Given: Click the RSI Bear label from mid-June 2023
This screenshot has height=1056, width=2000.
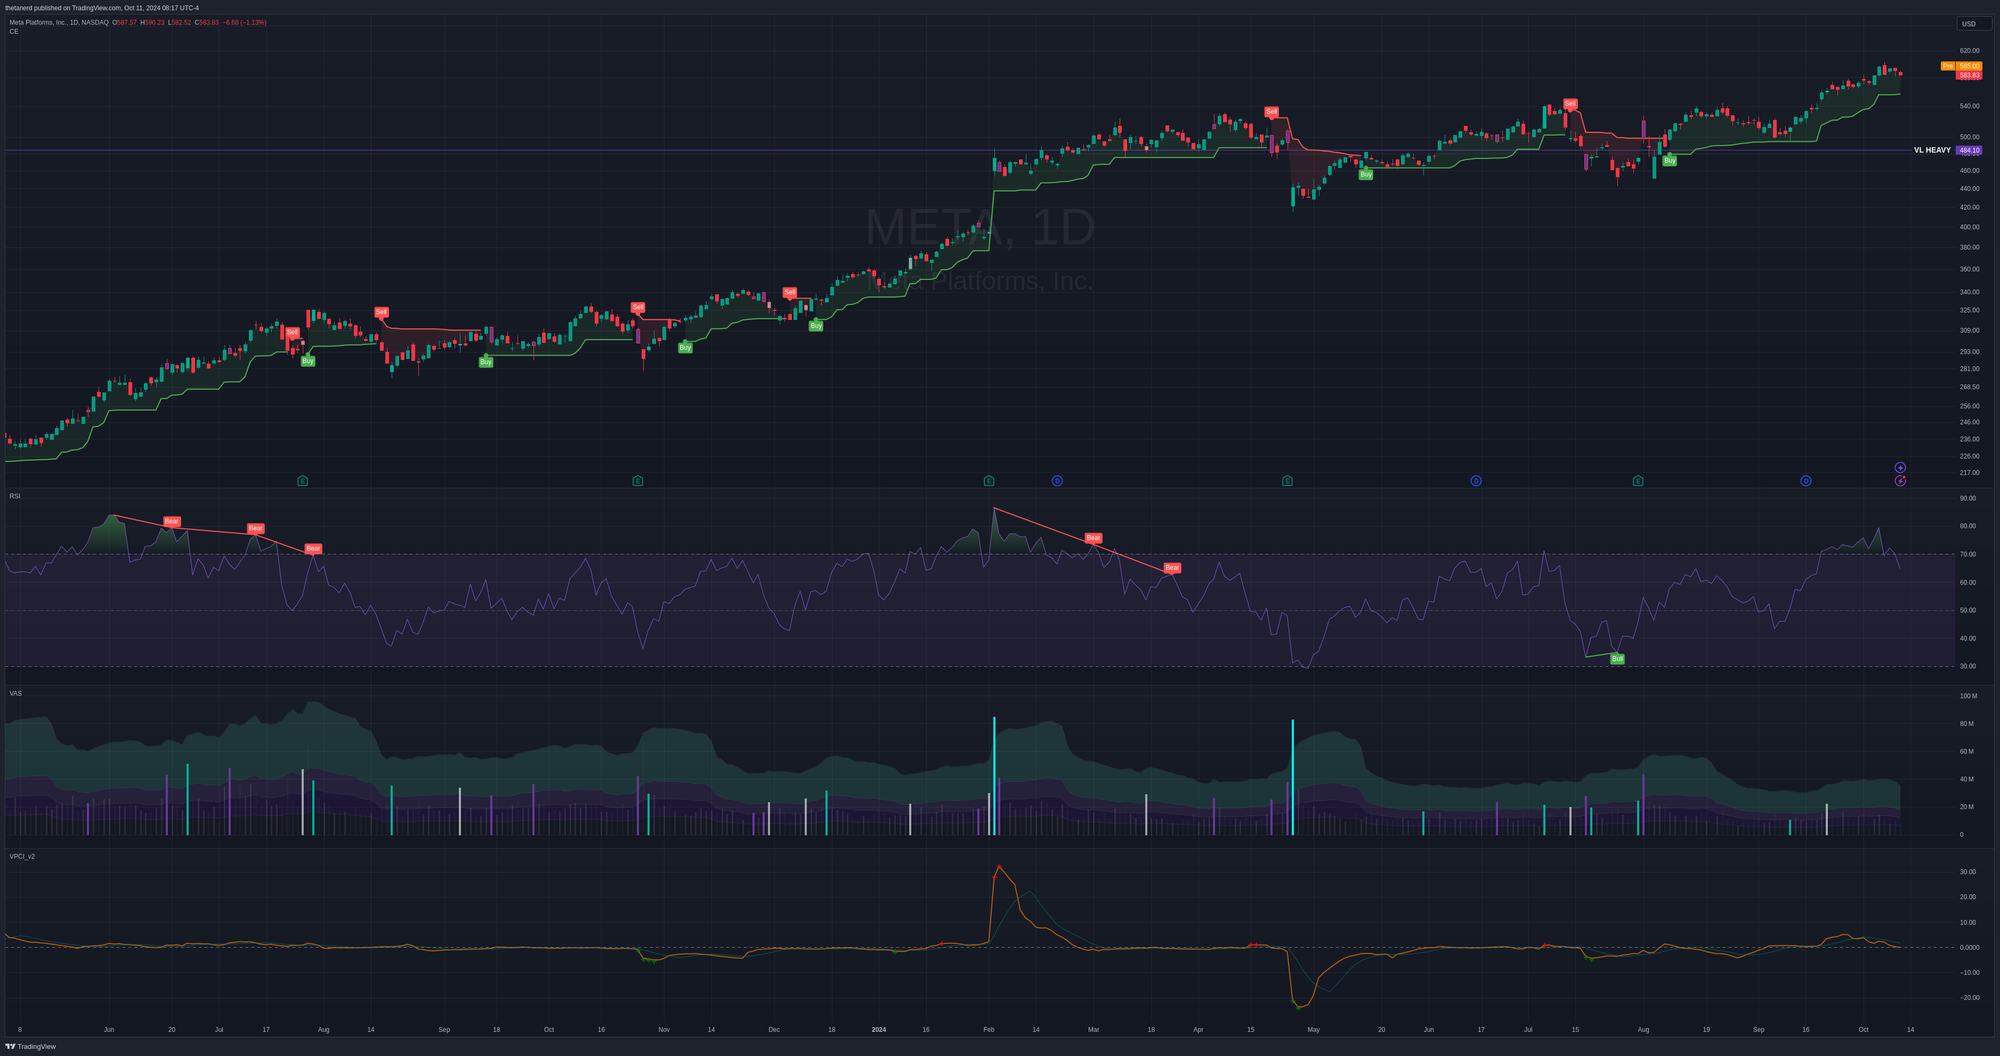Looking at the screenshot, I should tap(171, 521).
